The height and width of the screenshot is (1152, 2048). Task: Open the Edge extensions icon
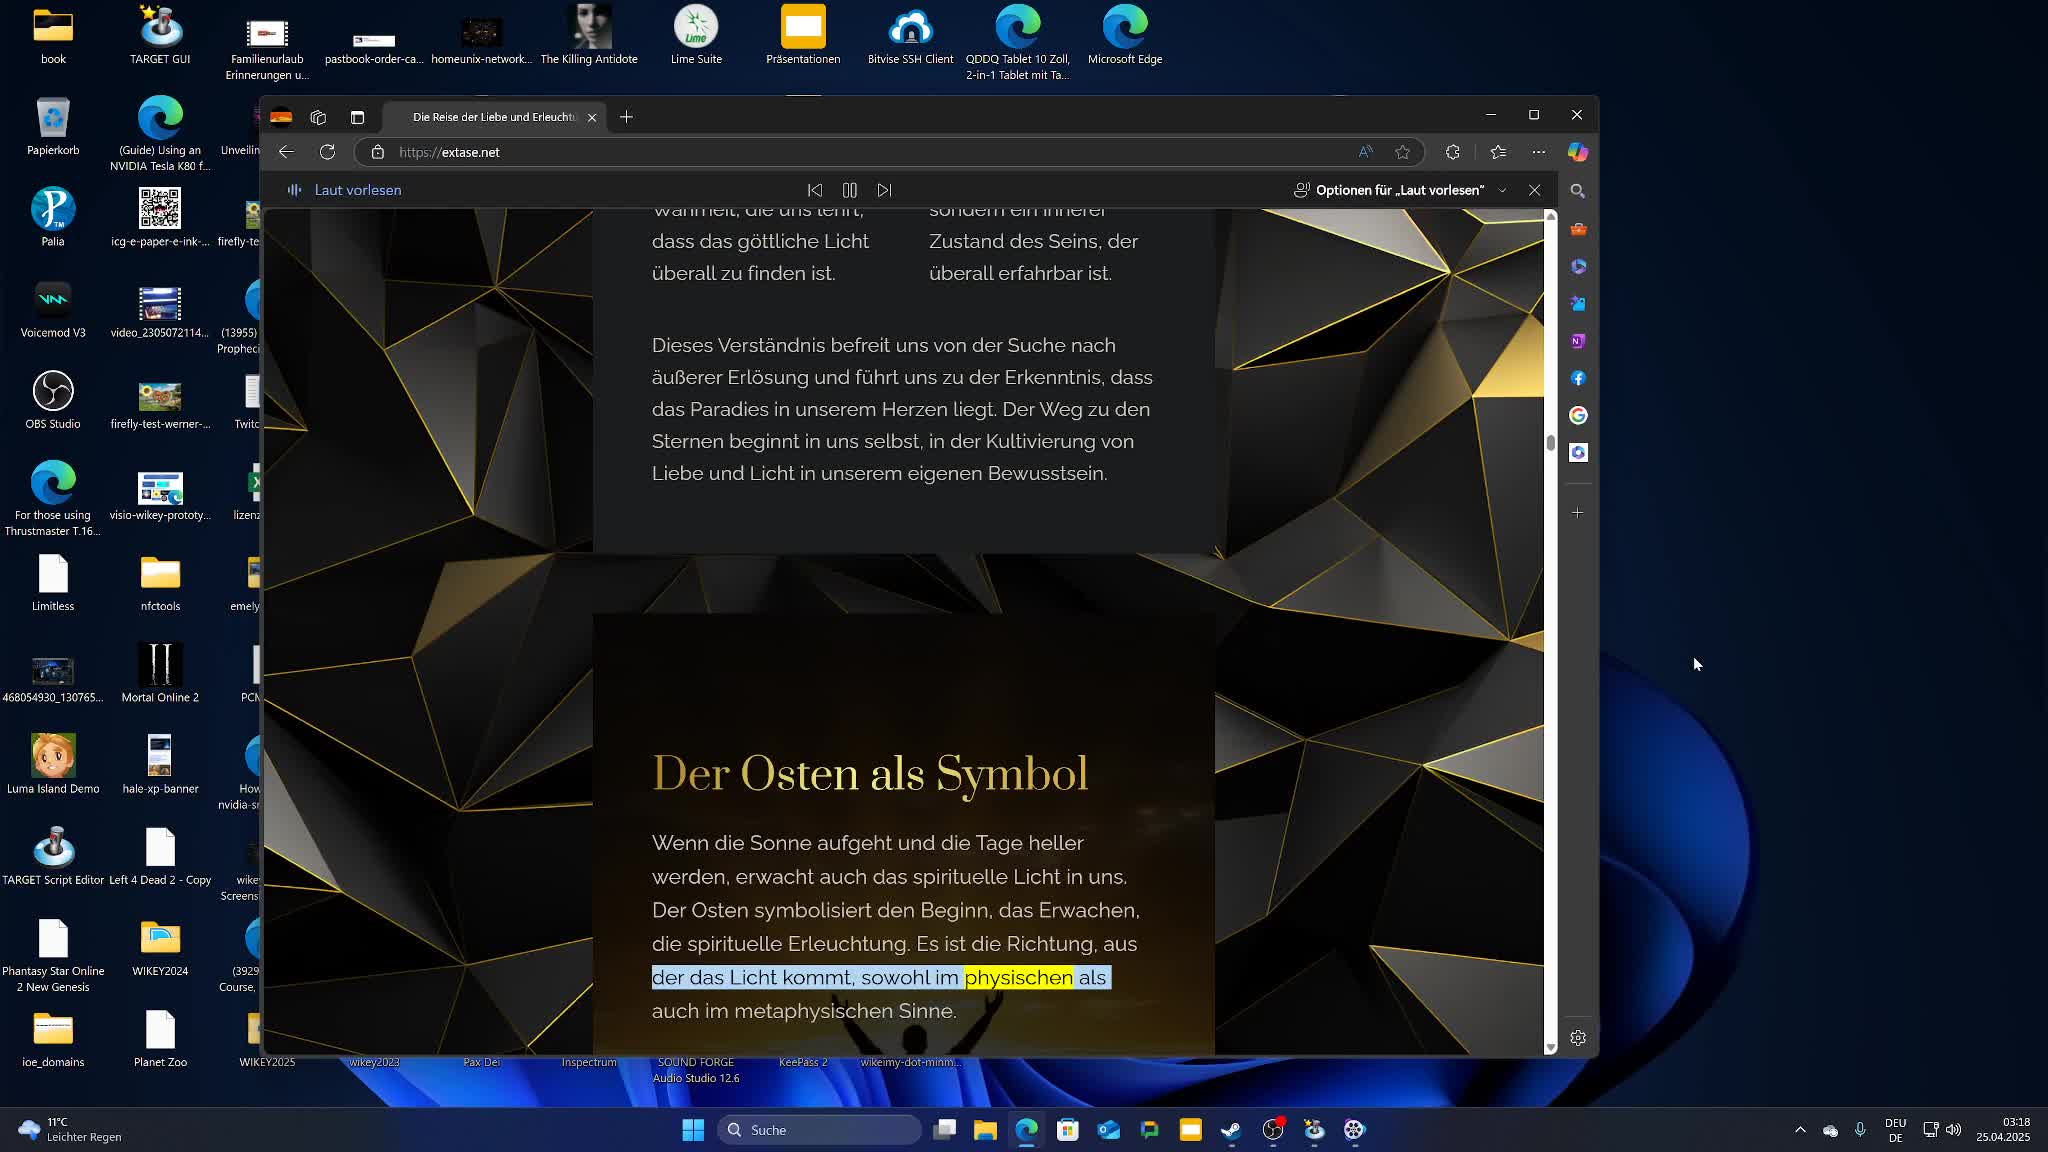point(1453,152)
